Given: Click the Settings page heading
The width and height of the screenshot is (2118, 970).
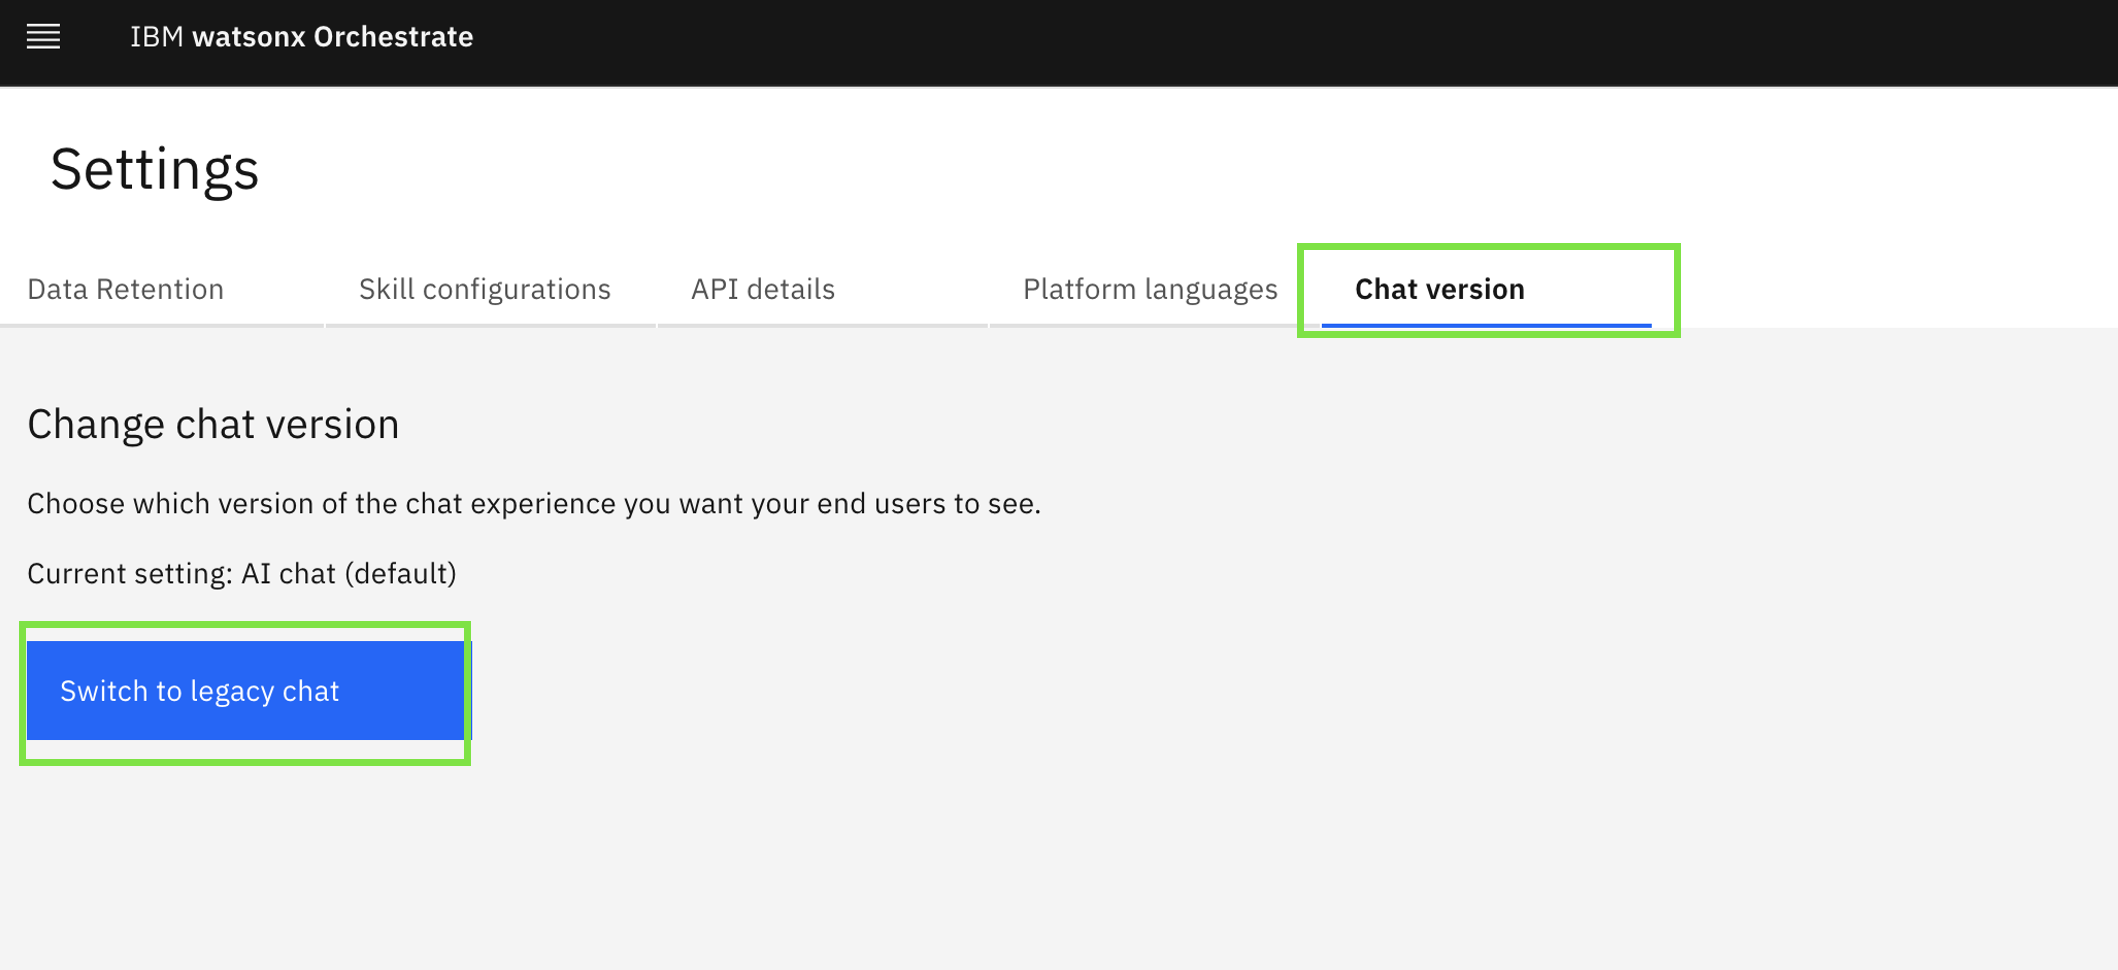Looking at the screenshot, I should click(155, 168).
